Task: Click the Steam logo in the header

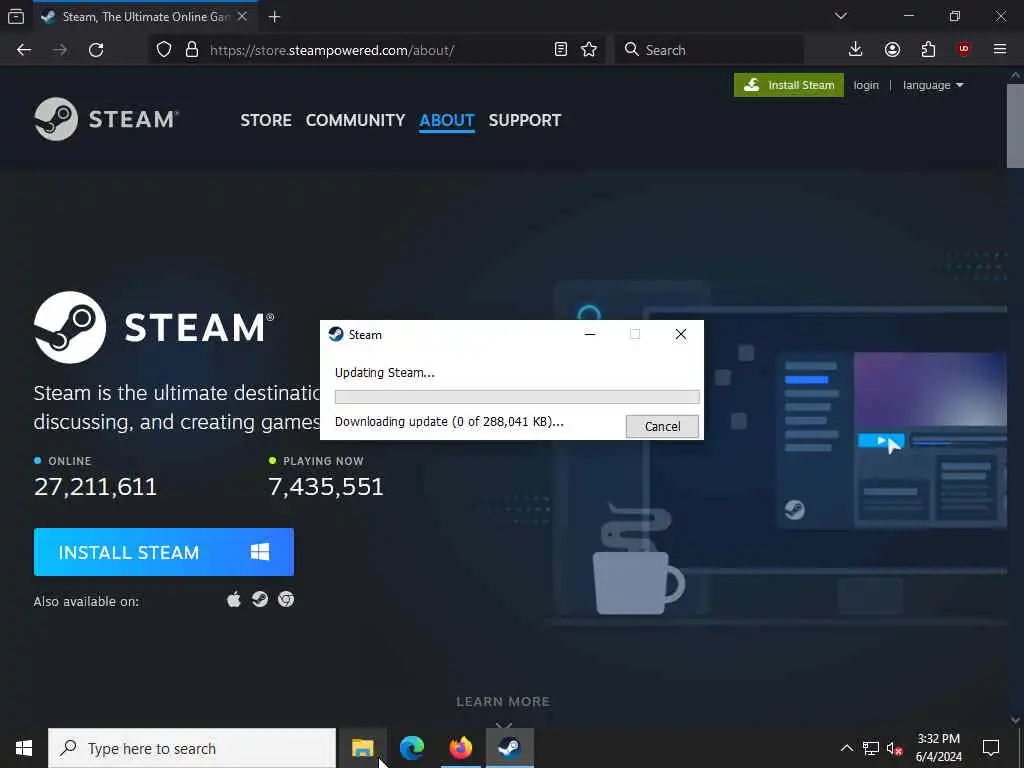Action: point(106,120)
